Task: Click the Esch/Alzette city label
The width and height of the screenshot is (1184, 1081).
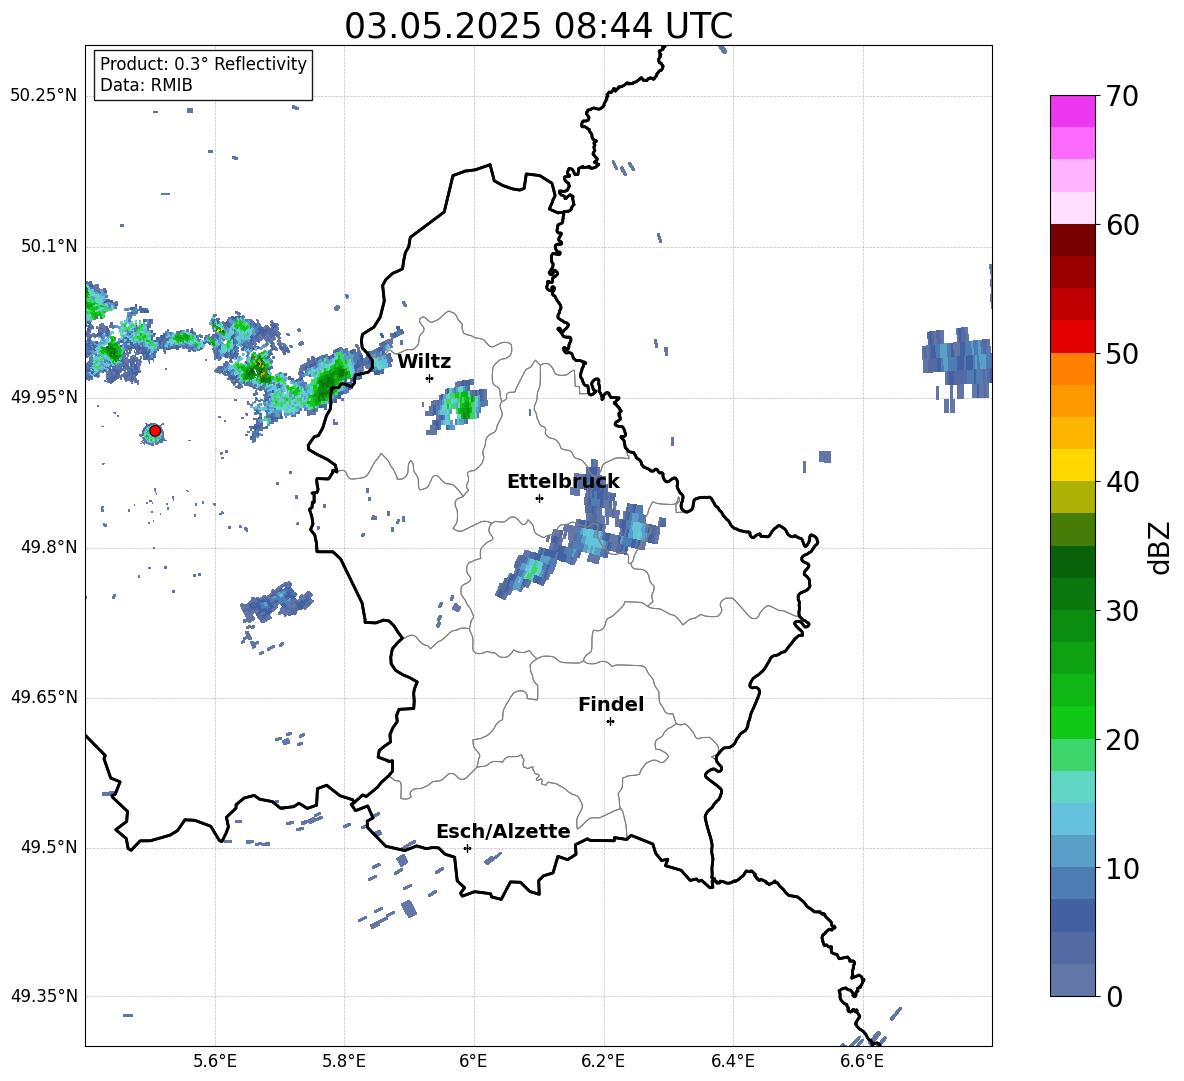Action: click(504, 831)
